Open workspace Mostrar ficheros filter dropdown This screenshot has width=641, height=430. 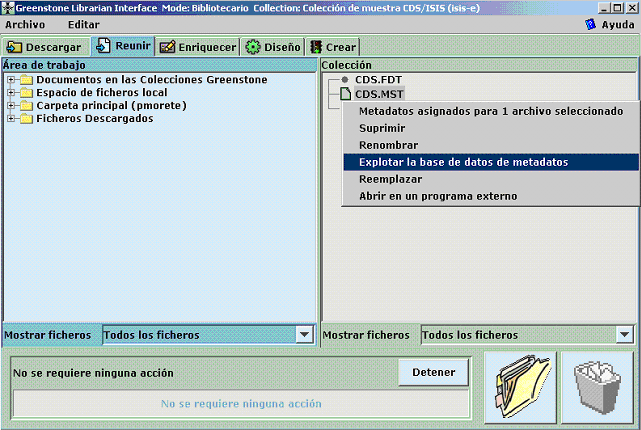[x=304, y=335]
